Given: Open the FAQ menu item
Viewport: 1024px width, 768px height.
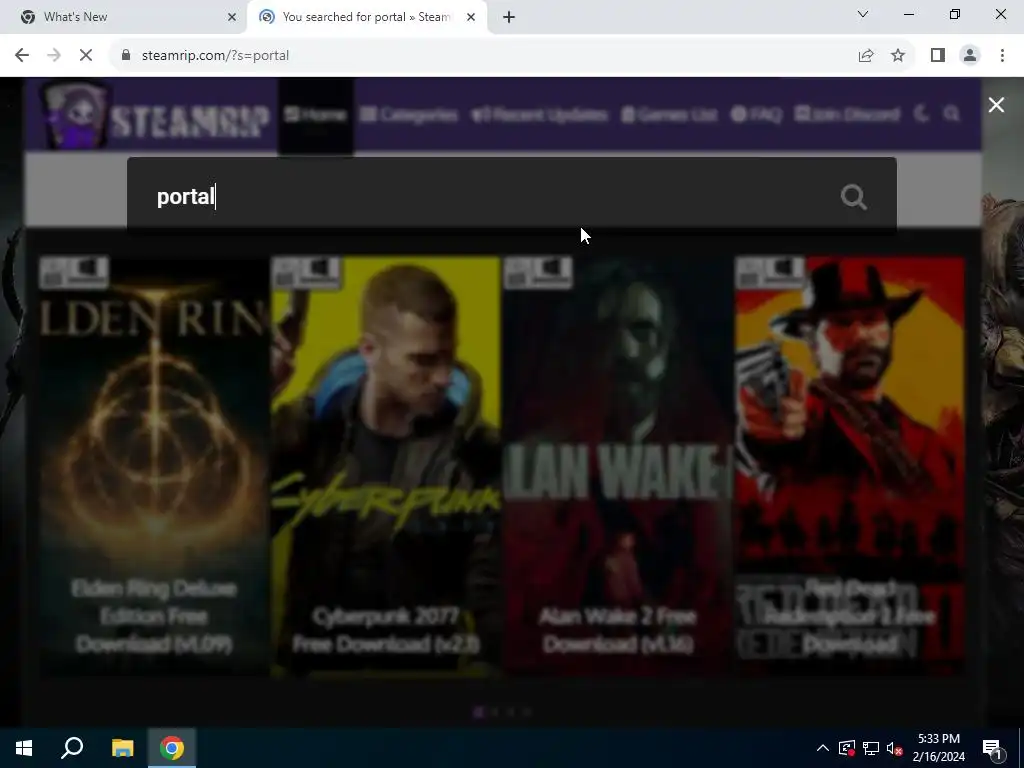Looking at the screenshot, I should coord(756,115).
